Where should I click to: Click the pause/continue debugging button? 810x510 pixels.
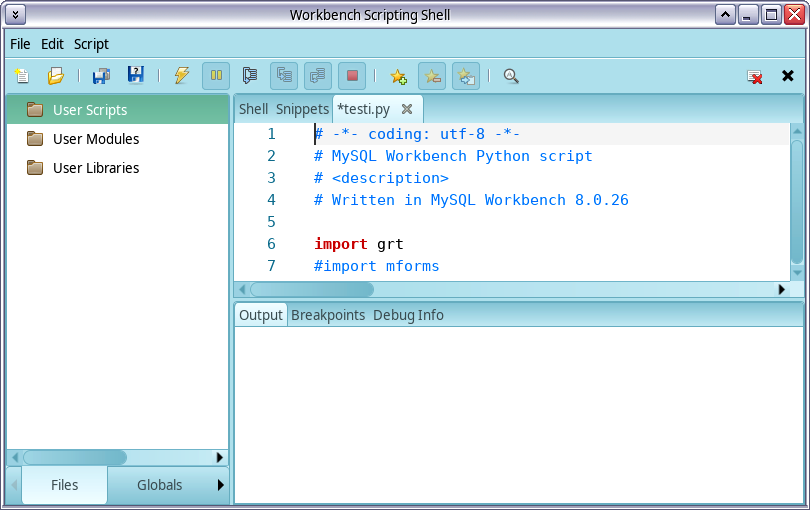(216, 76)
